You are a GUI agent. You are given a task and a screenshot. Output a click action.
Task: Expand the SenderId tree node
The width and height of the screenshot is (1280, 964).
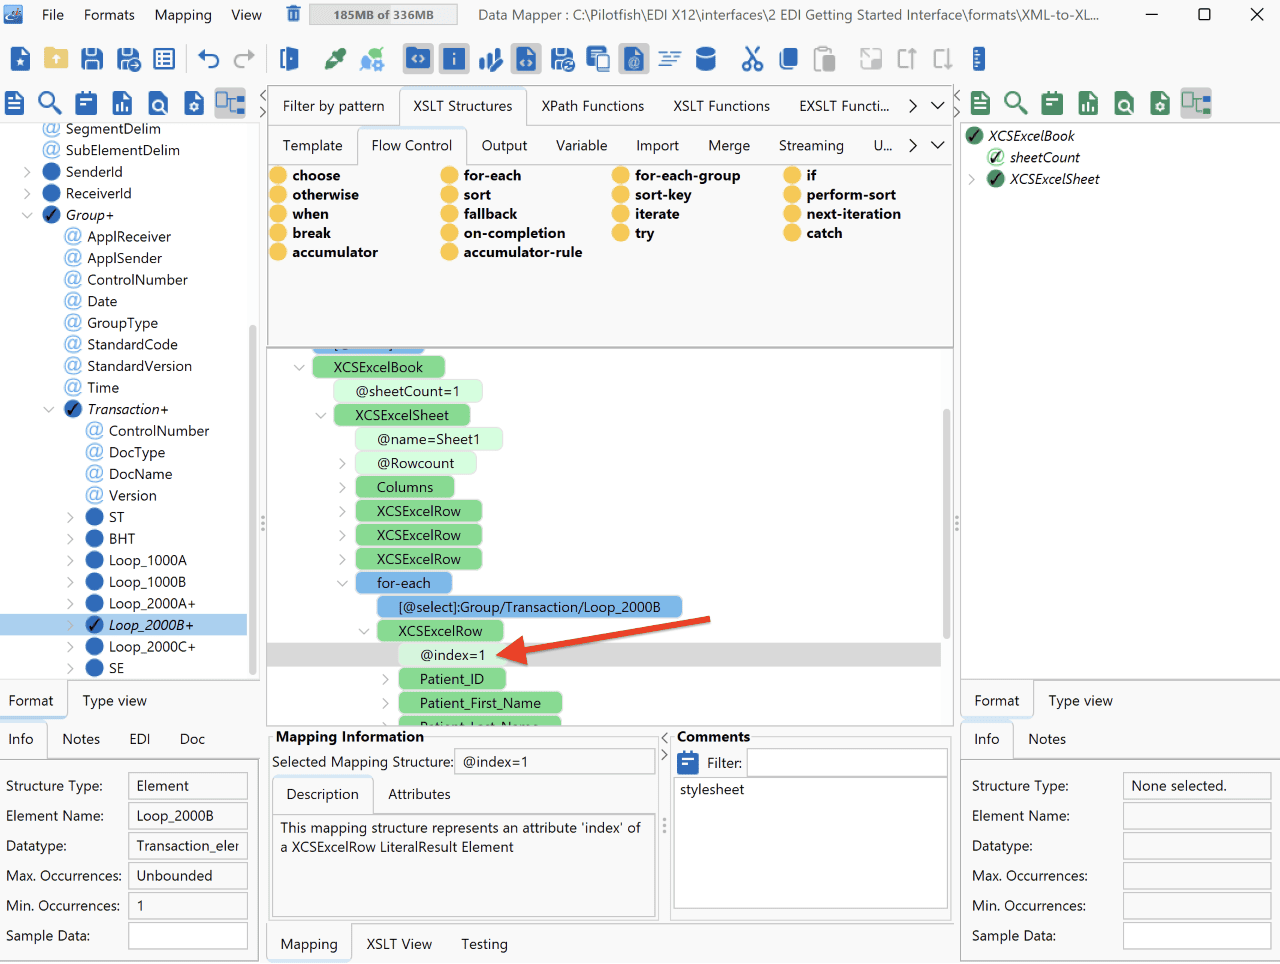(27, 172)
